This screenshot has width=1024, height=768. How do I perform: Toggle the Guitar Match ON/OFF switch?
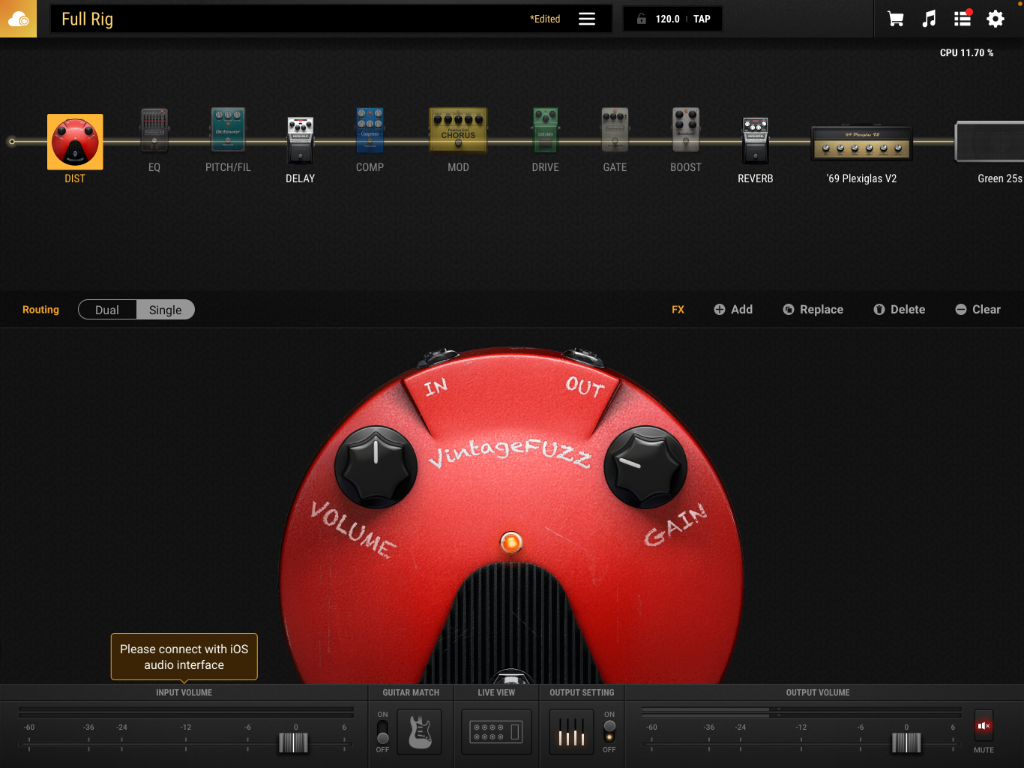383,732
